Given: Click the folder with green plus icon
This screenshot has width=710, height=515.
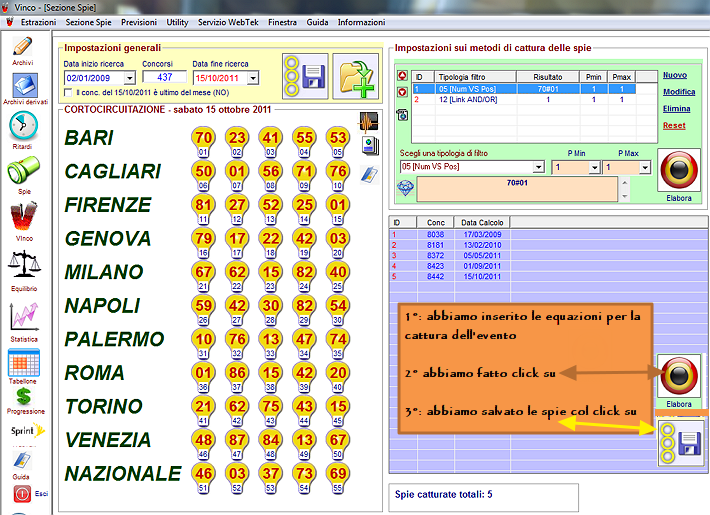Looking at the screenshot, I should pyautogui.click(x=355, y=77).
